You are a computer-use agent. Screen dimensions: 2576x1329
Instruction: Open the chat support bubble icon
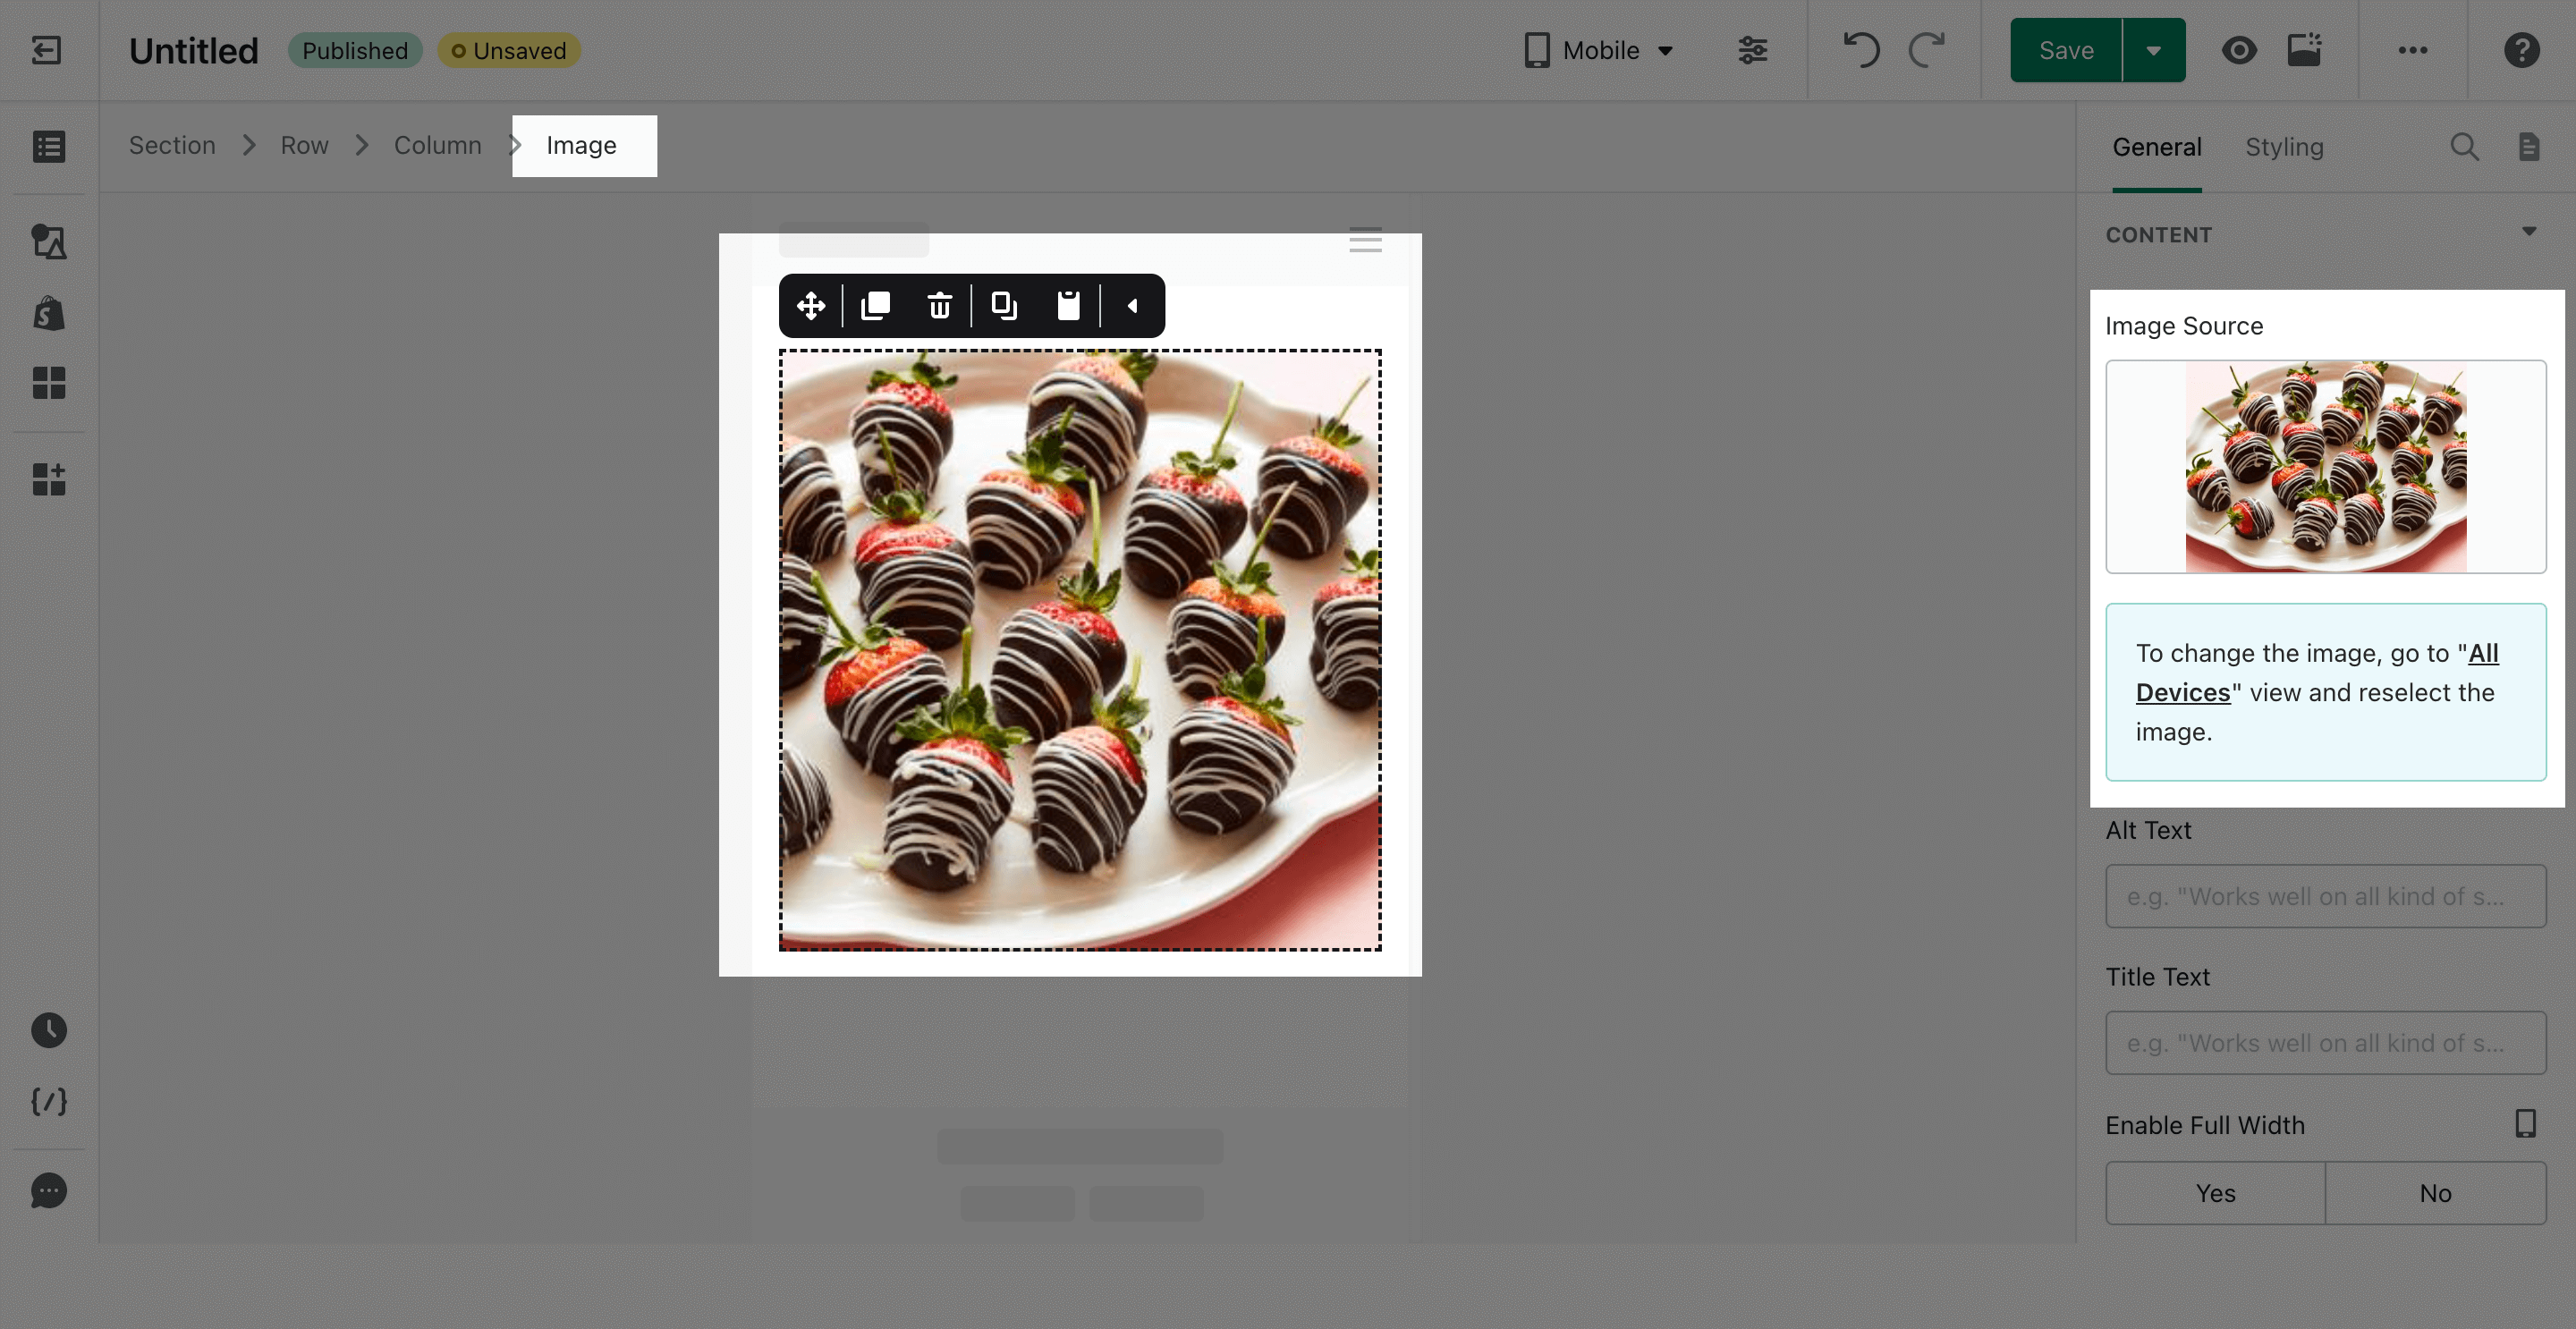pos(49,1191)
